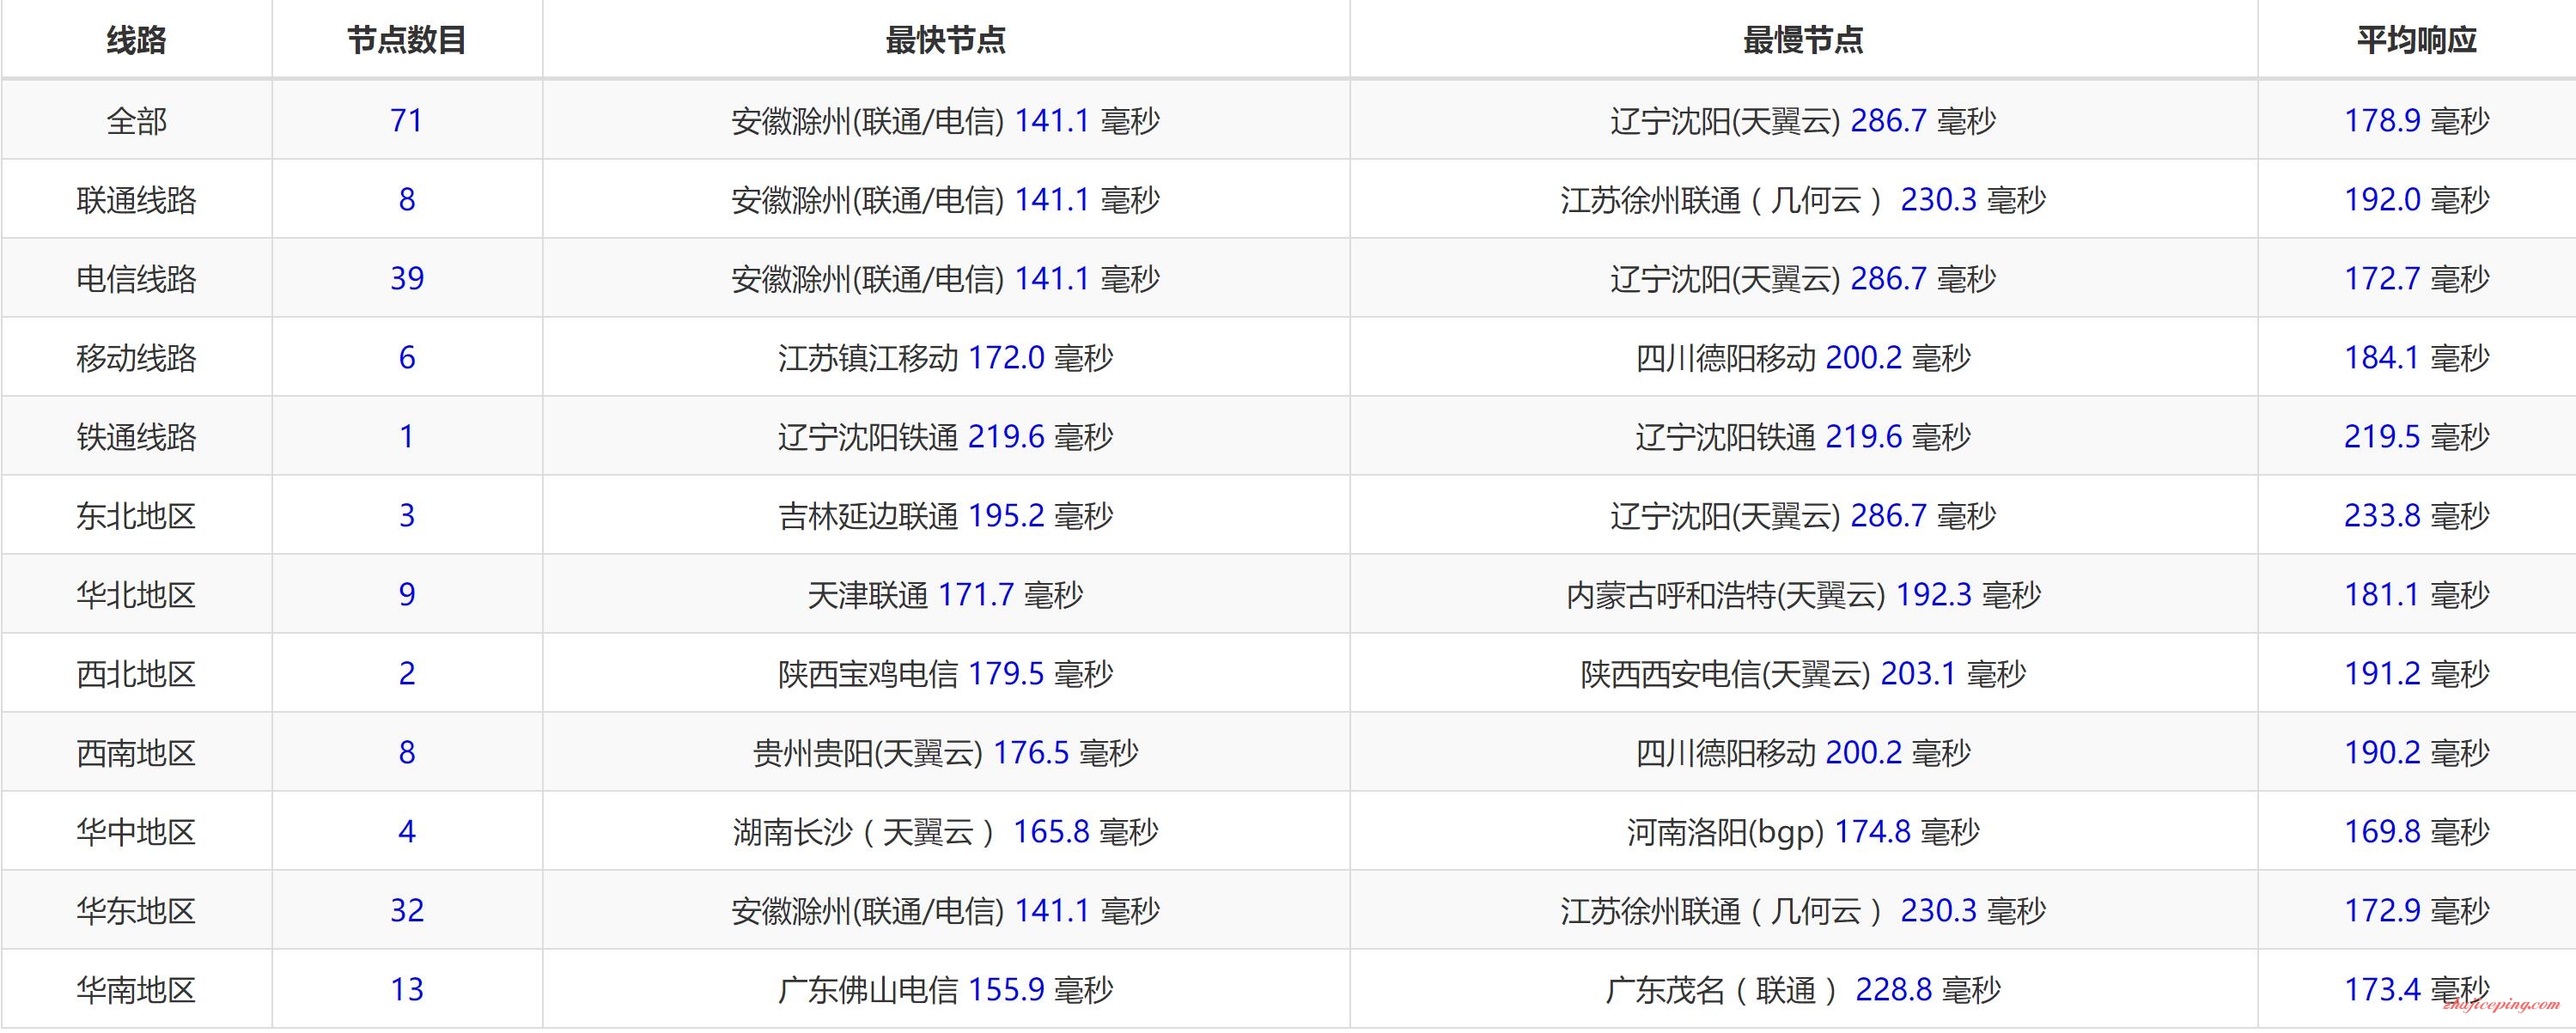This screenshot has height=1033, width=2576.
Task: Click the 最快节点 column header
Action: [946, 40]
